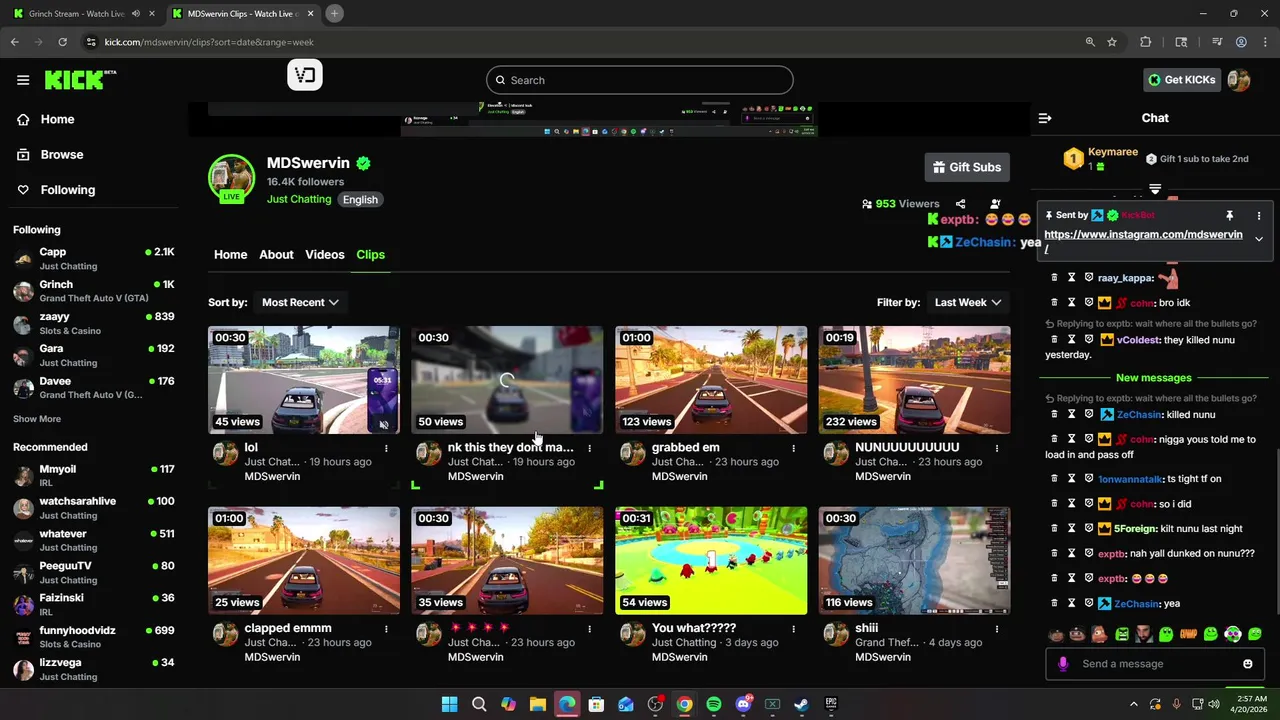This screenshot has width=1280, height=720.
Task: Open the Just Chatting category link
Action: [299, 199]
